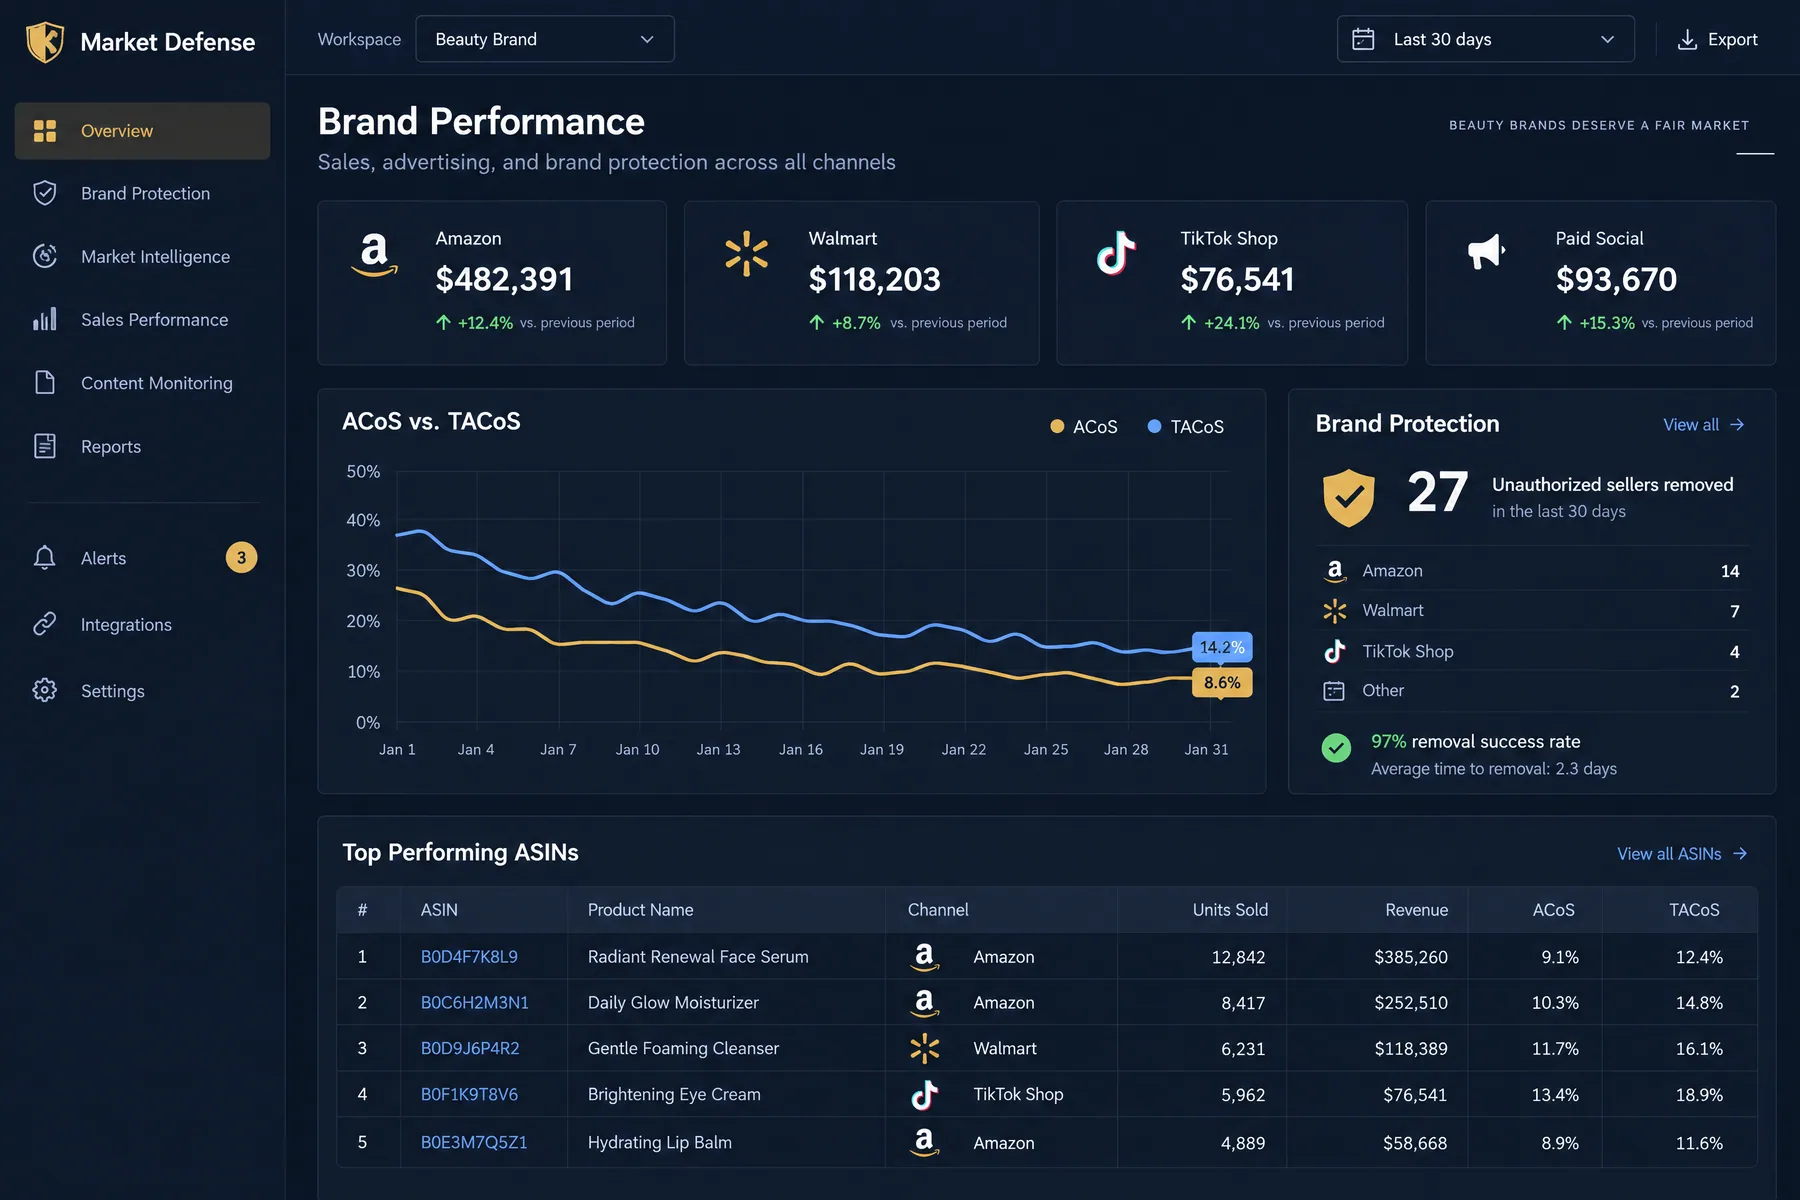Screen dimensions: 1800x1200
Task: Click the calendar icon in date range selector
Action: (x=1363, y=39)
